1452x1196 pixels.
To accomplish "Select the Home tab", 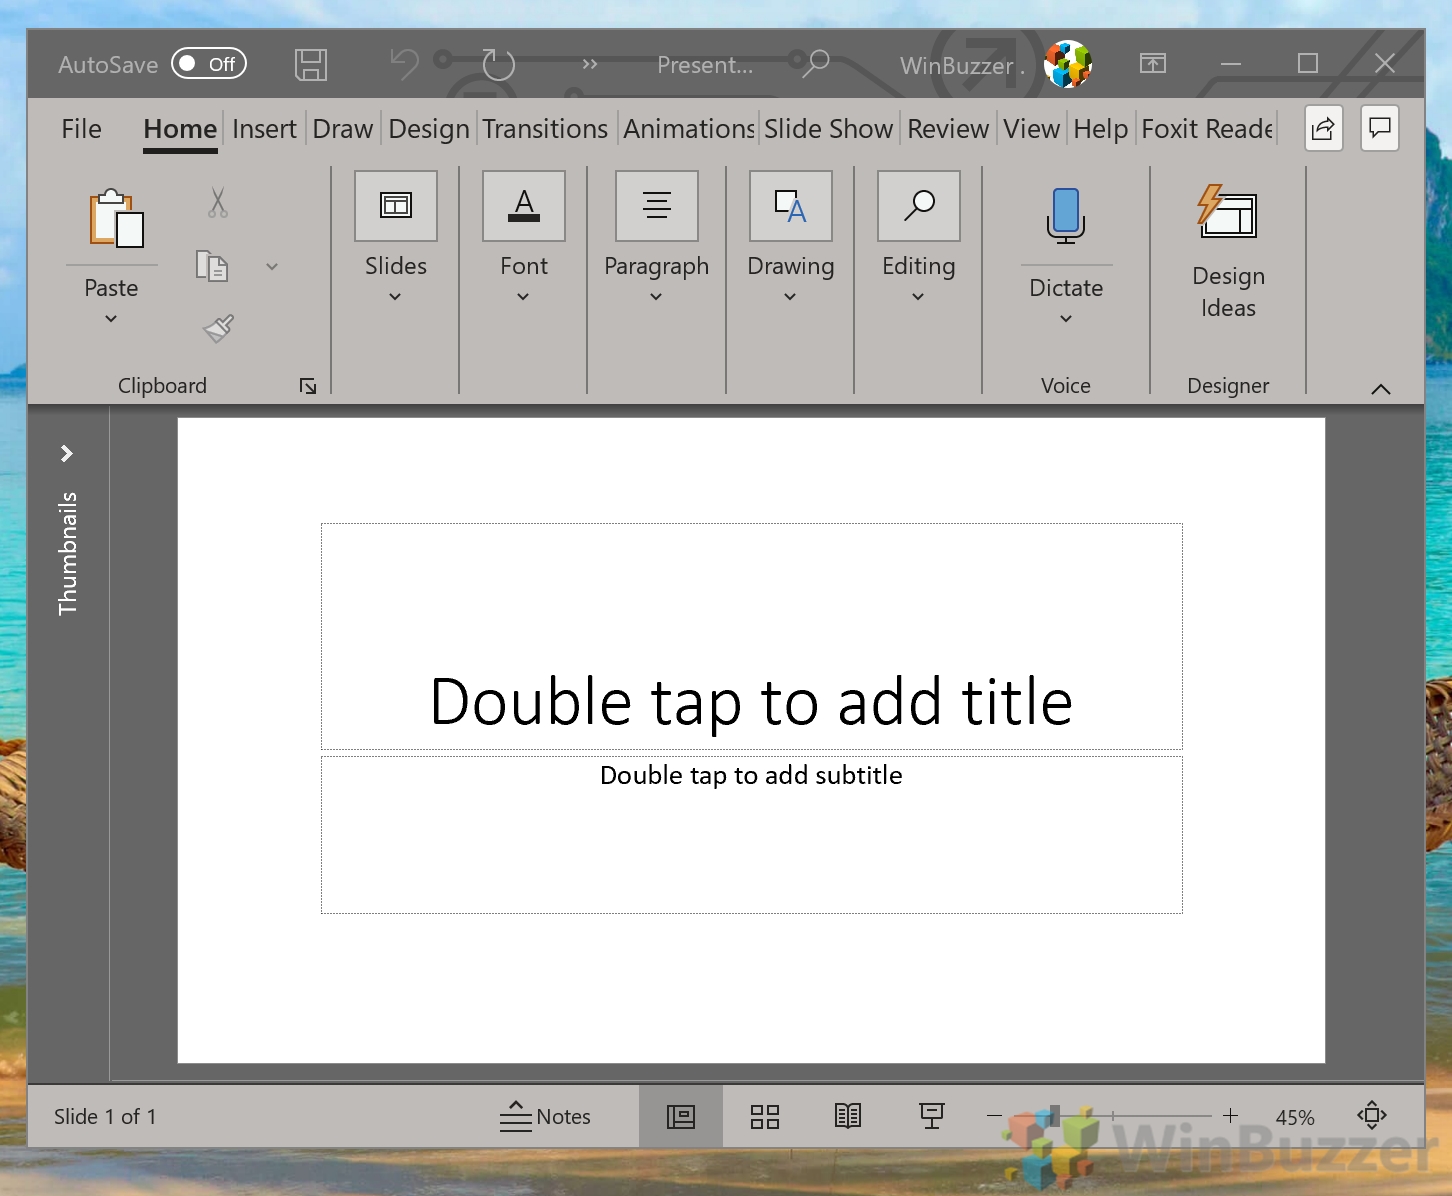I will 180,129.
